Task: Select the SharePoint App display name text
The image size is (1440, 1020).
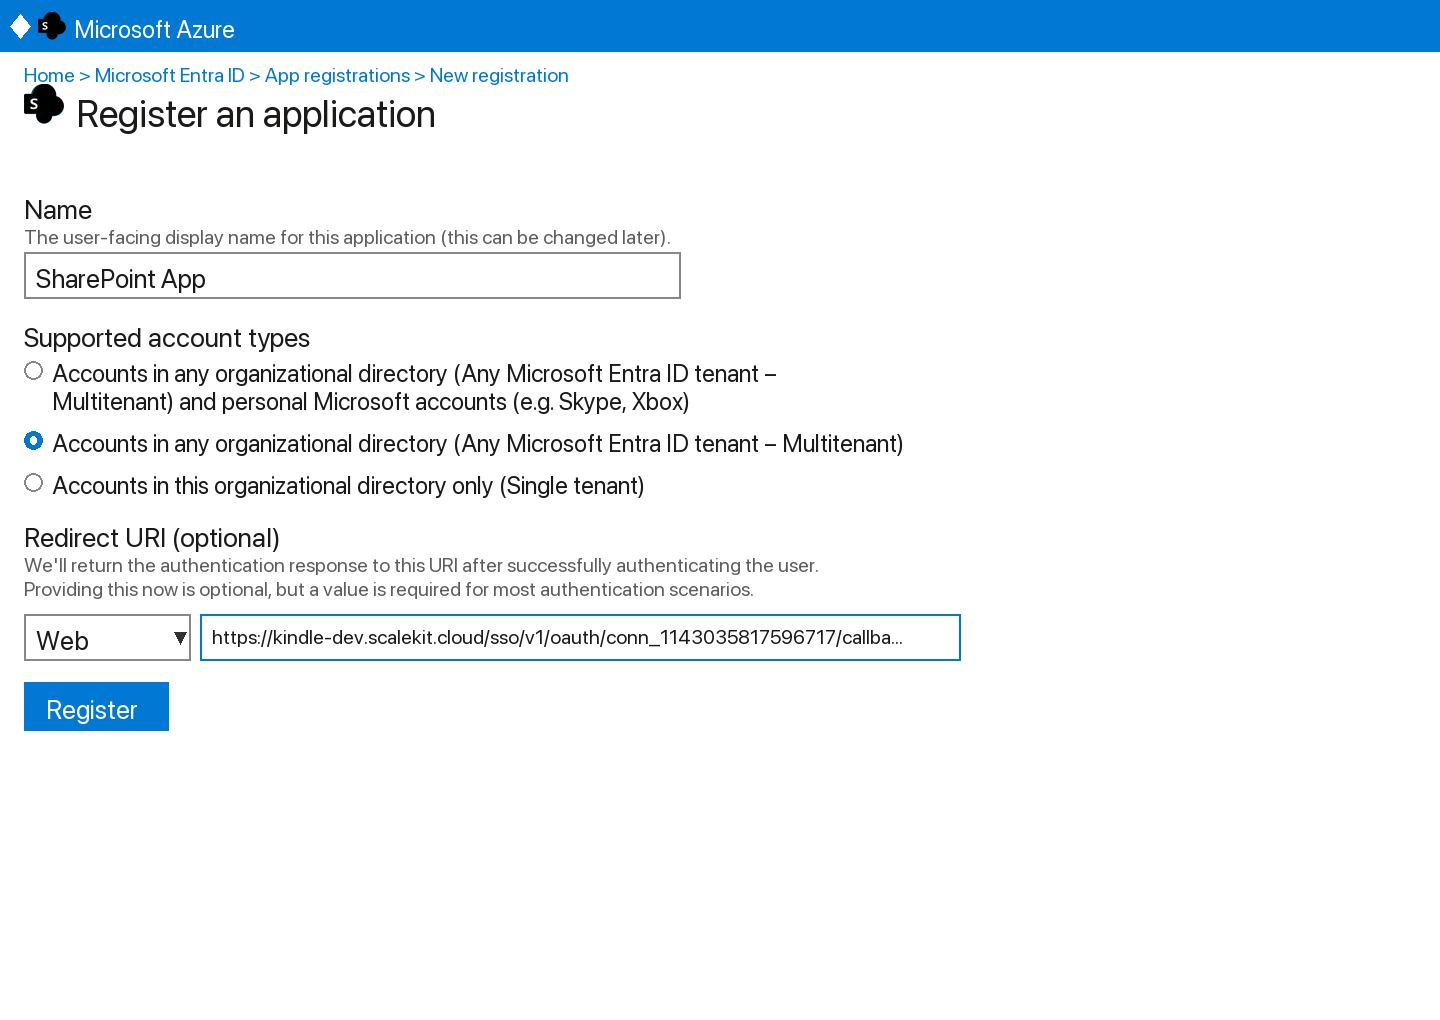Action: (120, 278)
